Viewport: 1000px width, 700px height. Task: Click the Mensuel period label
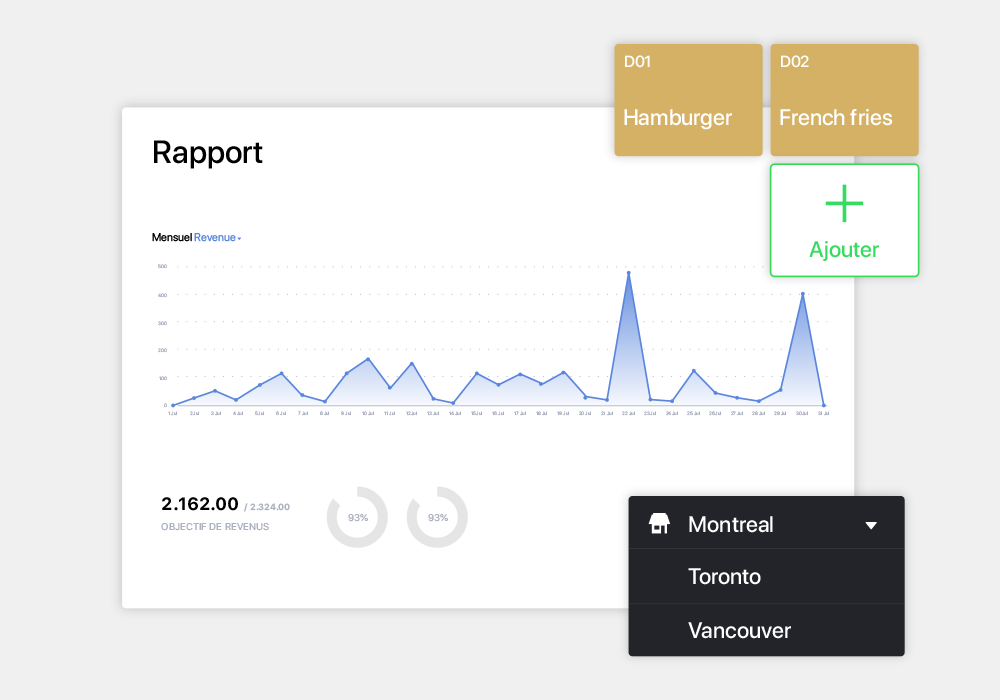pyautogui.click(x=171, y=238)
